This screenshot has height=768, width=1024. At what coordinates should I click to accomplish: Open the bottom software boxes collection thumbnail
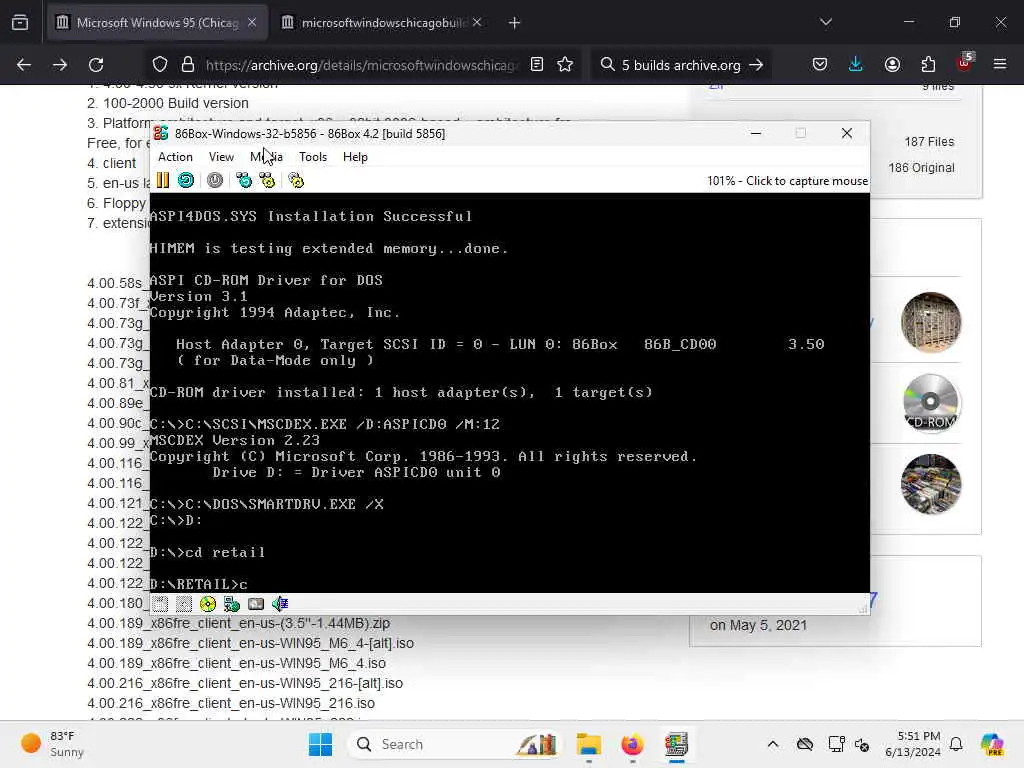click(931, 484)
